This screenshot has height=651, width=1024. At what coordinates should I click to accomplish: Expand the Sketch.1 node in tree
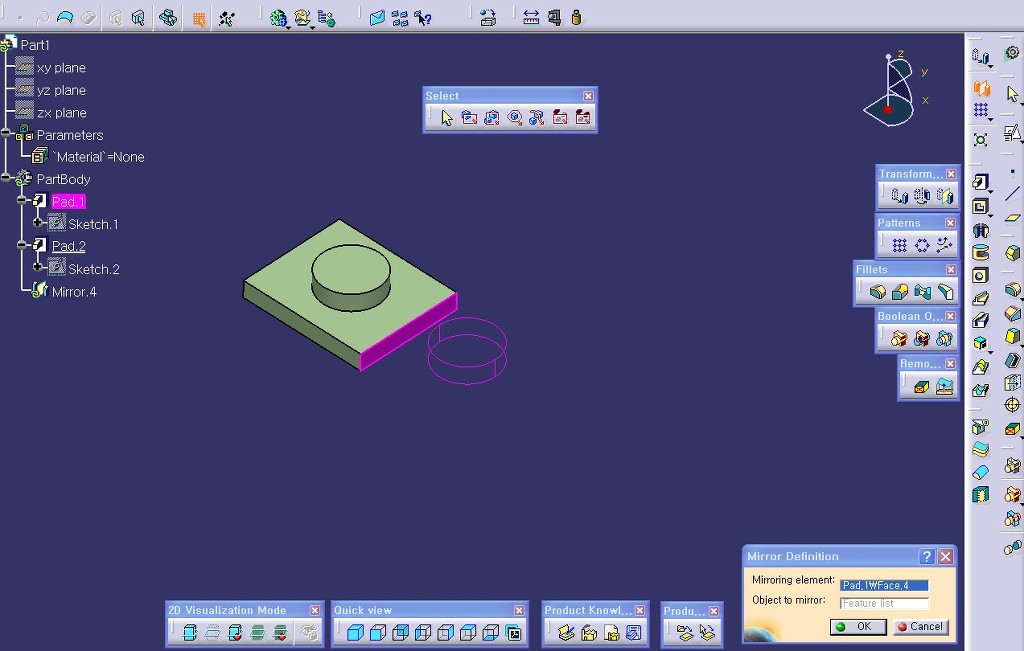click(x=38, y=223)
